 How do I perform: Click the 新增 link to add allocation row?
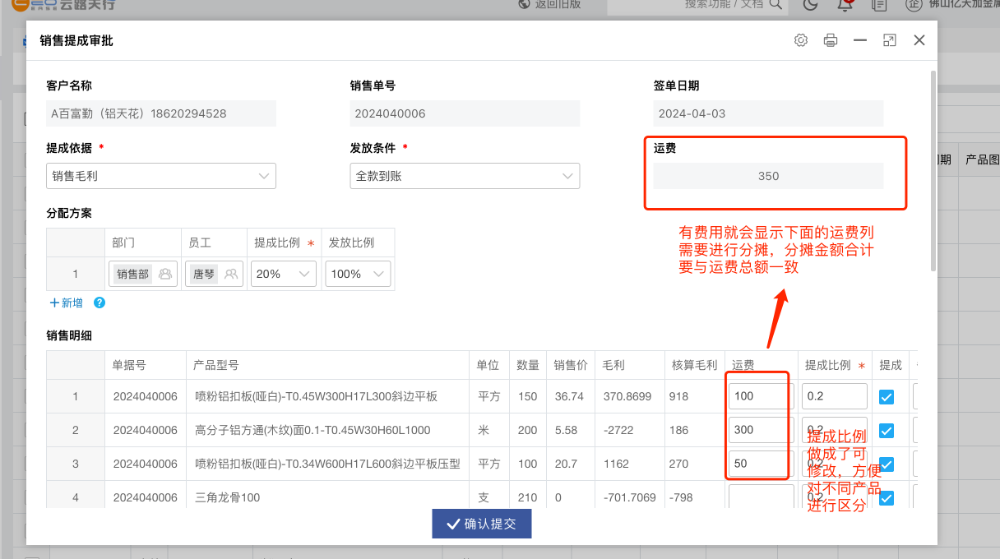66,303
